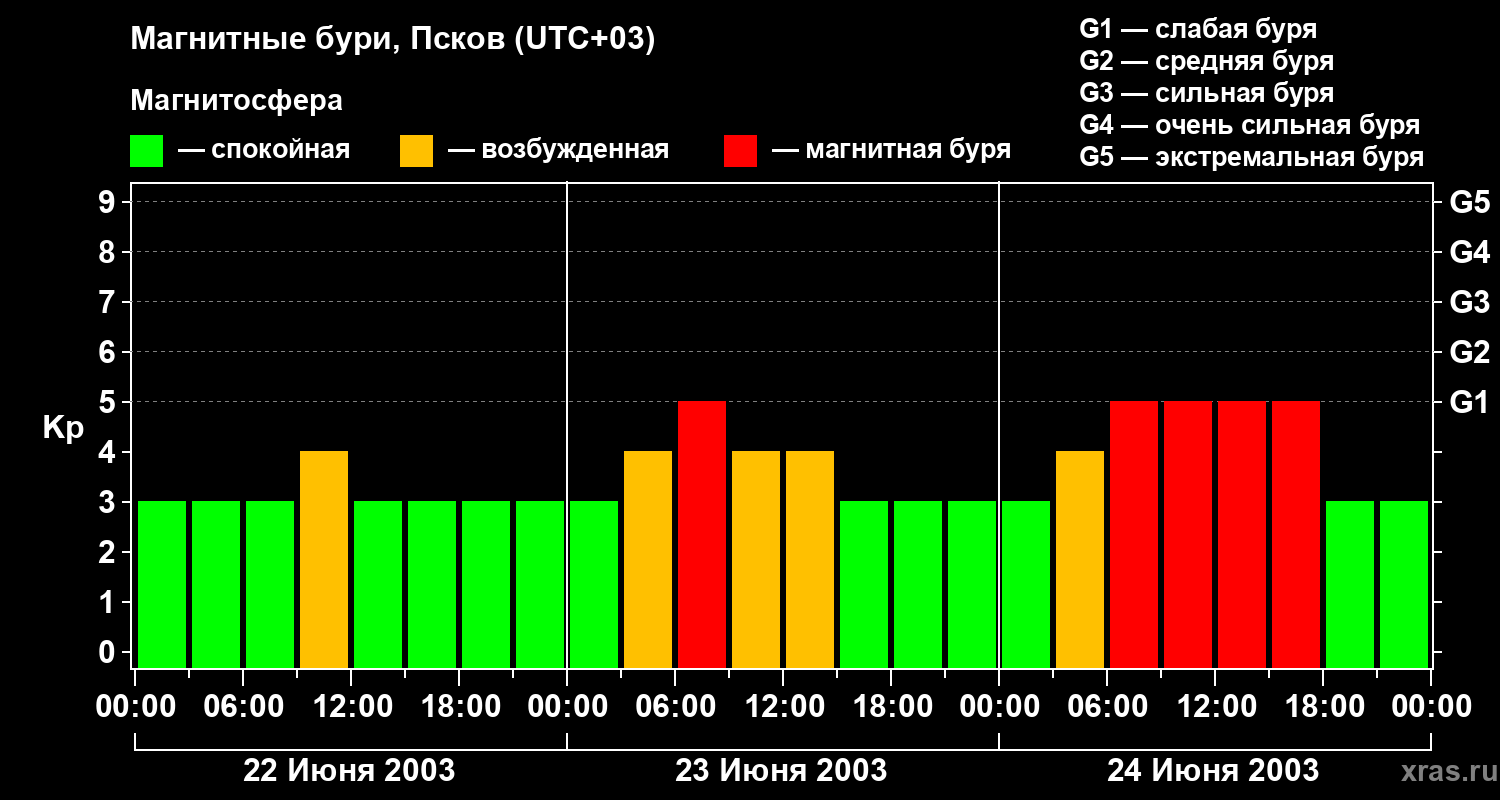Image resolution: width=1500 pixels, height=800 pixels.
Task: Click the green 18:00–21:00 bar on 23 Июня
Action: [918, 585]
